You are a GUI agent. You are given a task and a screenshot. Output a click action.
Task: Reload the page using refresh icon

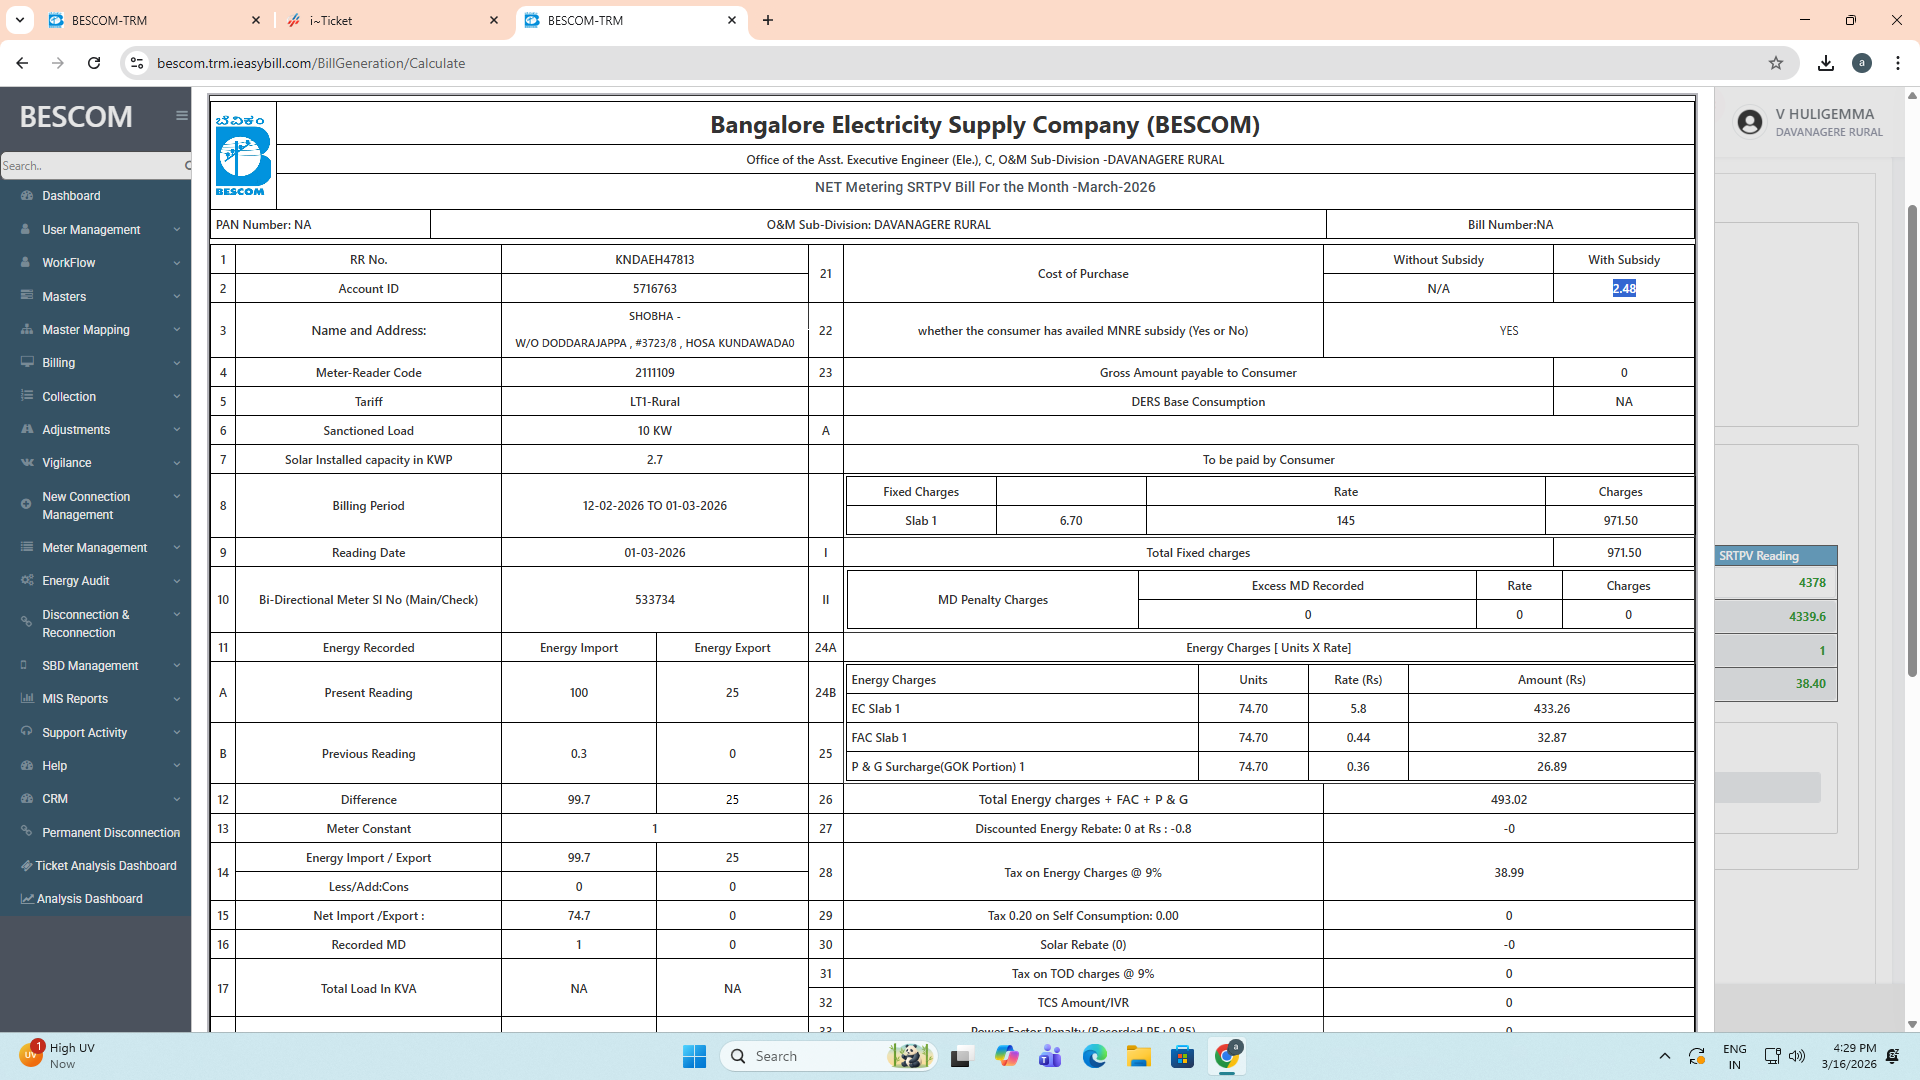94,63
